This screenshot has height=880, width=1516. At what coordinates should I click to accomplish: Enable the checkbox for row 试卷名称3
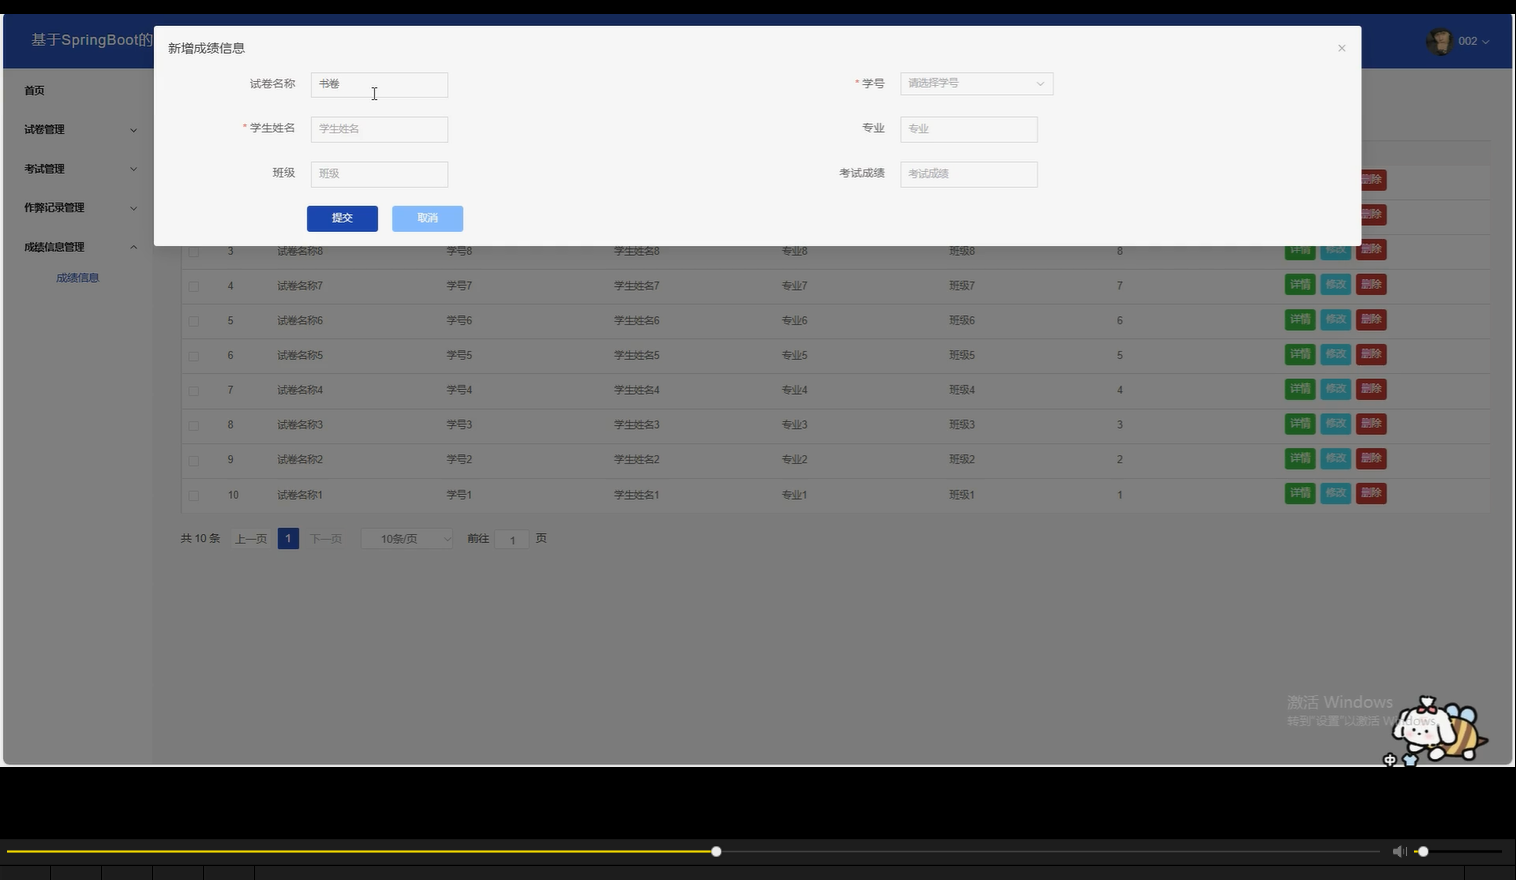pyautogui.click(x=194, y=425)
